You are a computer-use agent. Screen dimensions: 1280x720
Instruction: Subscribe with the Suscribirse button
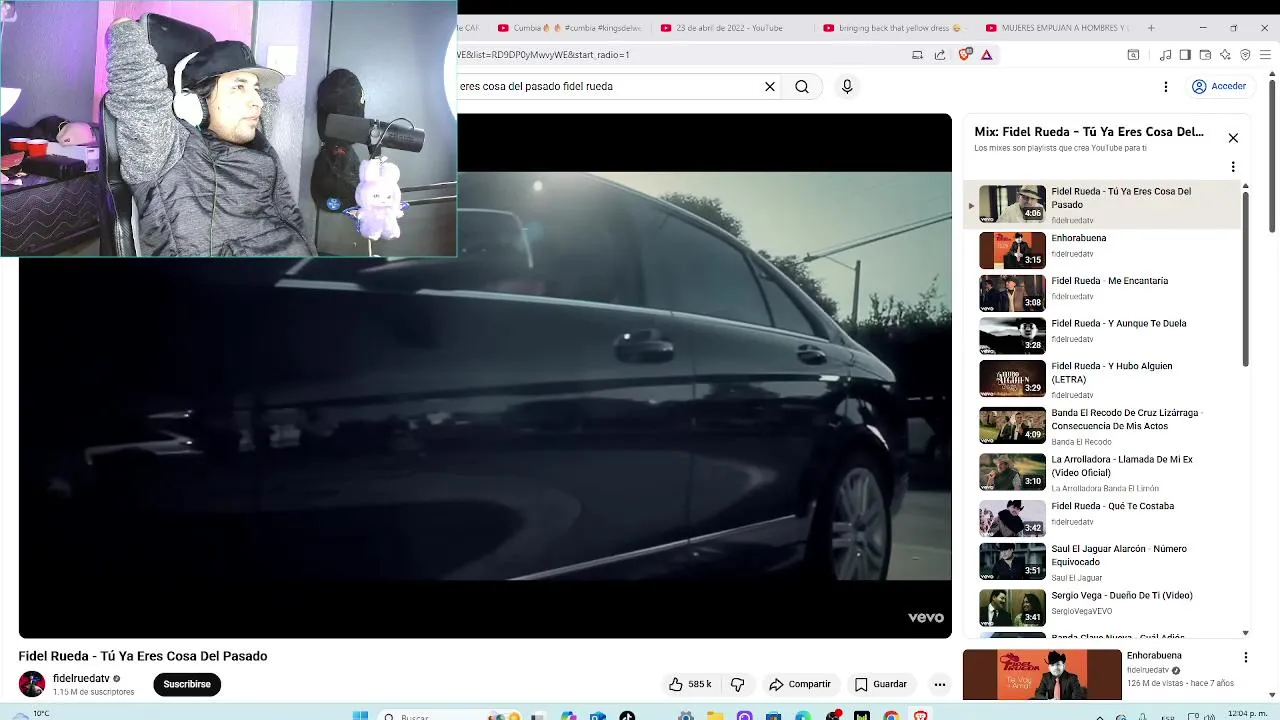187,684
